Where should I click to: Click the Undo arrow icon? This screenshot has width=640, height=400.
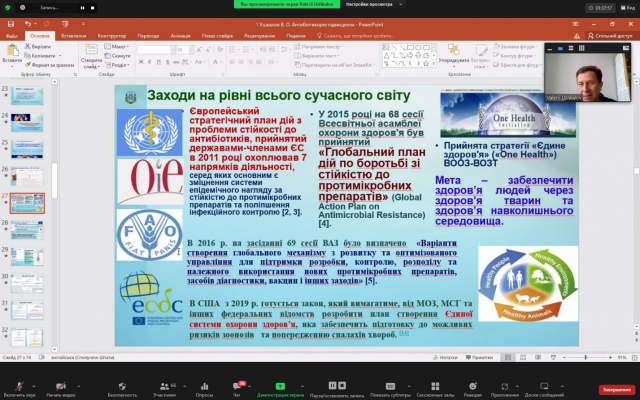(27, 24)
